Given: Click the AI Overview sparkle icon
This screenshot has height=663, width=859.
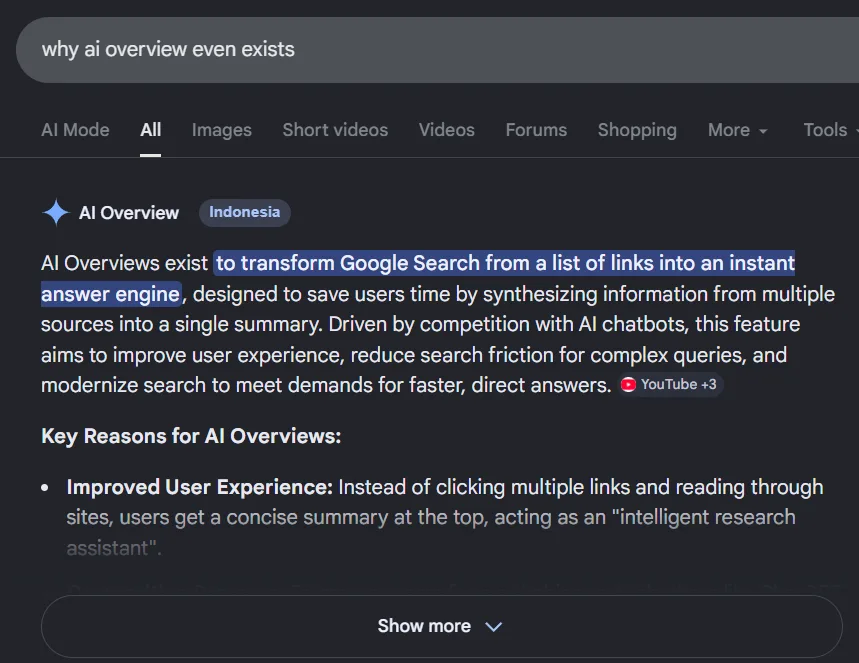Looking at the screenshot, I should click(55, 212).
